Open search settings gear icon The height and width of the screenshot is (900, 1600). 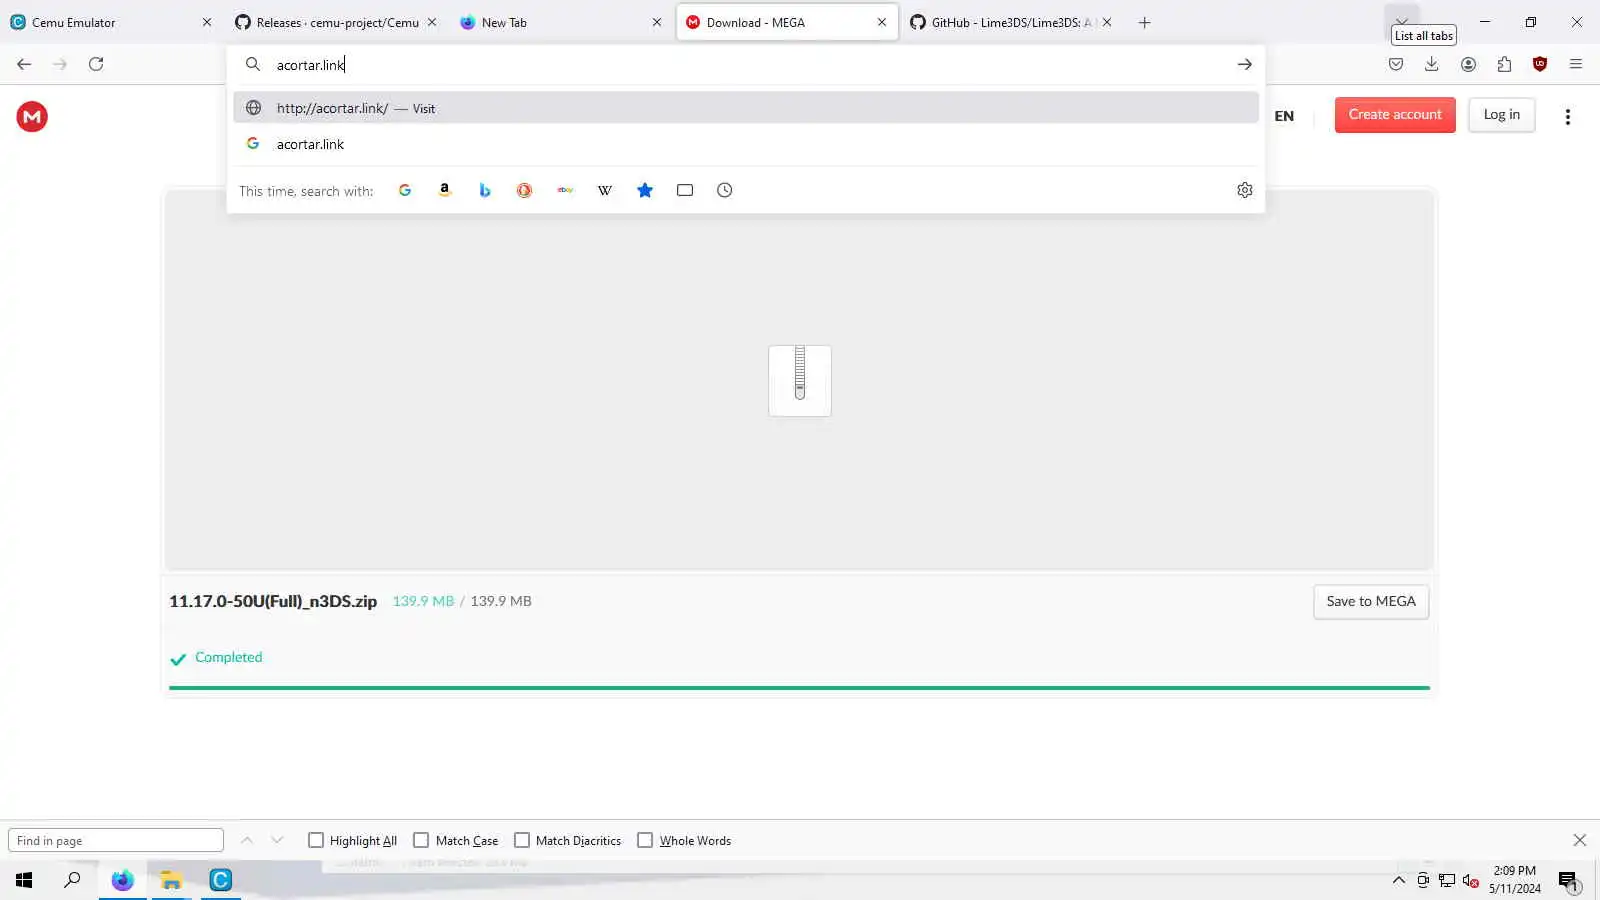tap(1245, 190)
